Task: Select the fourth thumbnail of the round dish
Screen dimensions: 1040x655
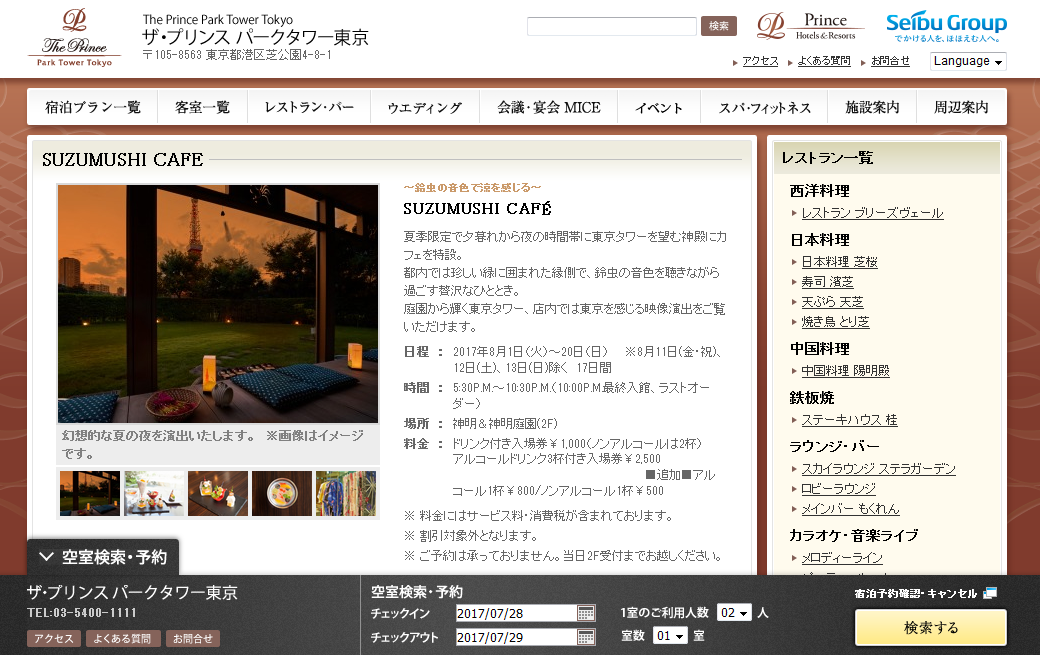Action: coord(282,493)
